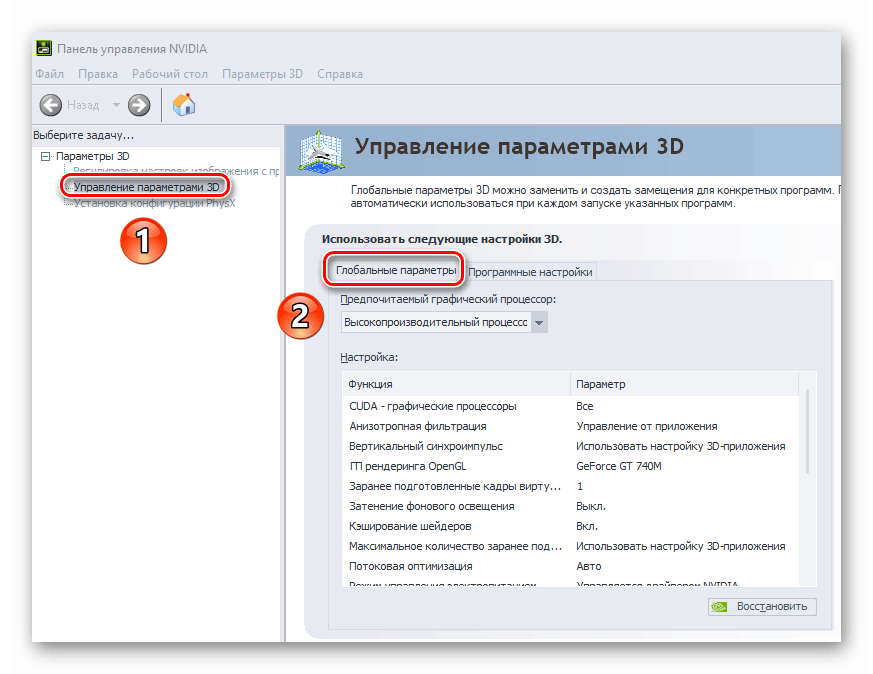Click the Функция column header
The image size is (873, 674).
(457, 384)
